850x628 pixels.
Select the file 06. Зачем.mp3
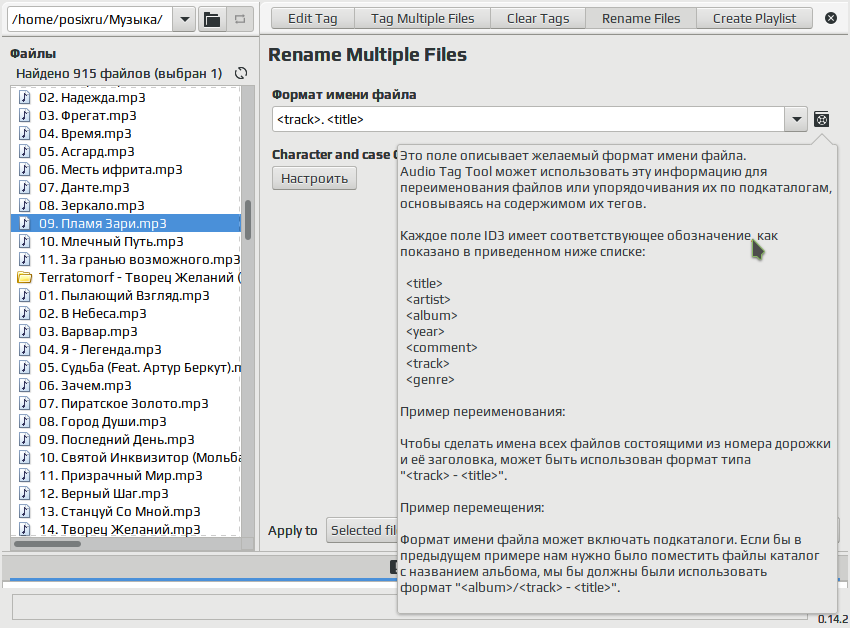(x=126, y=386)
